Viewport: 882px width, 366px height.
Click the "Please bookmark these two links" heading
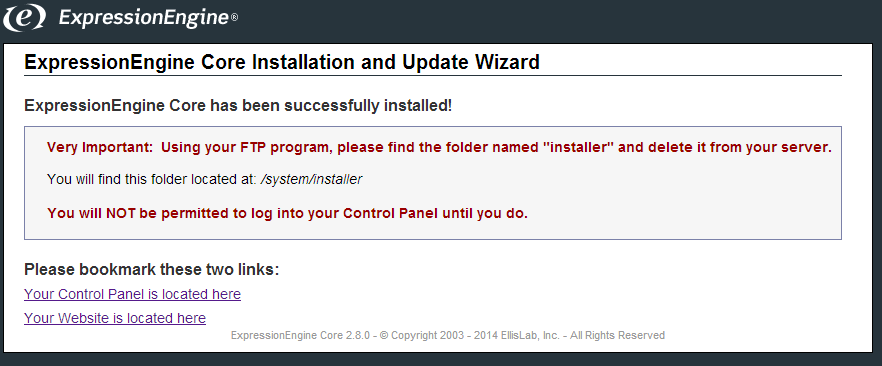point(151,270)
